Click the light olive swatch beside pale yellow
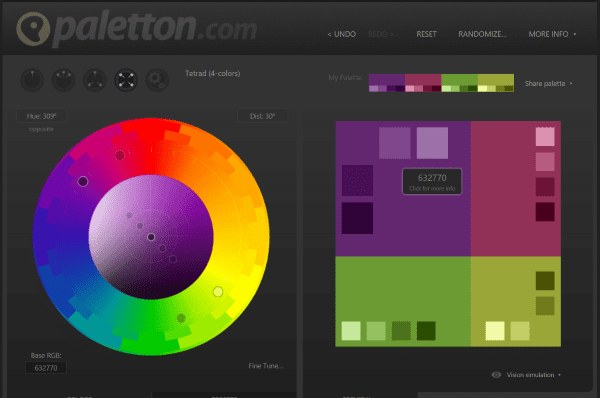 (x=520, y=331)
